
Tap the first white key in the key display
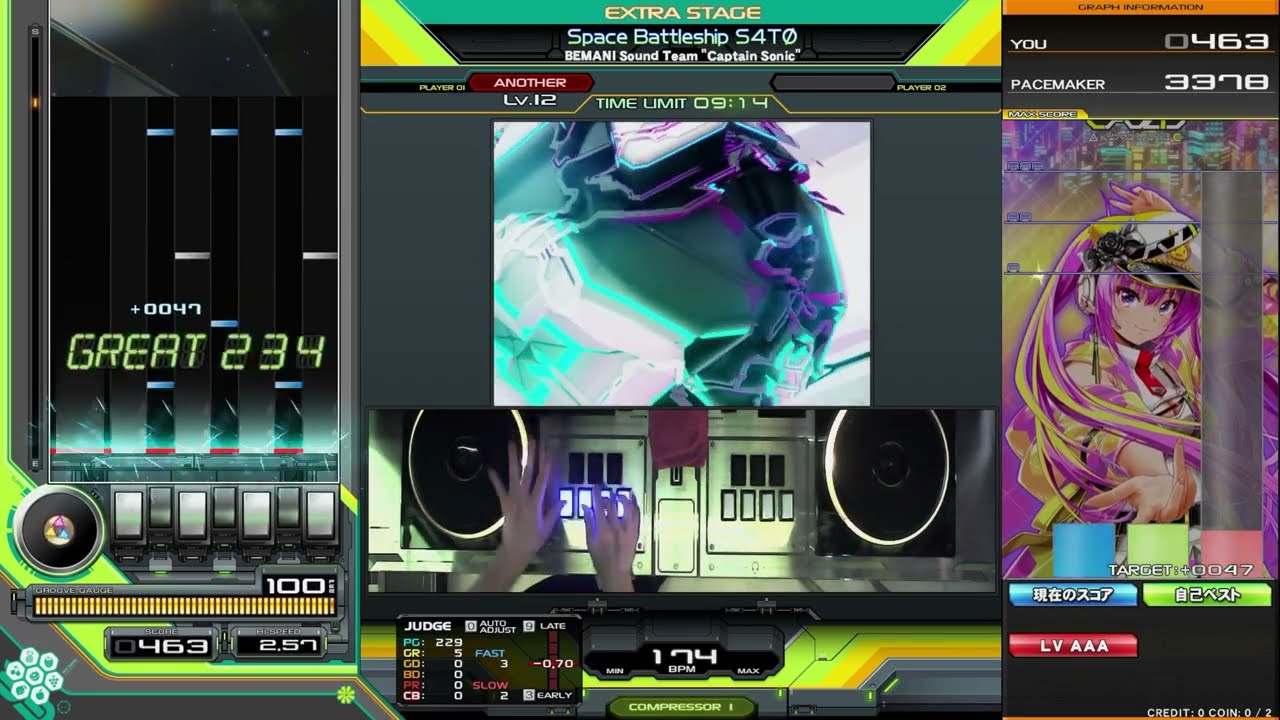click(x=129, y=516)
